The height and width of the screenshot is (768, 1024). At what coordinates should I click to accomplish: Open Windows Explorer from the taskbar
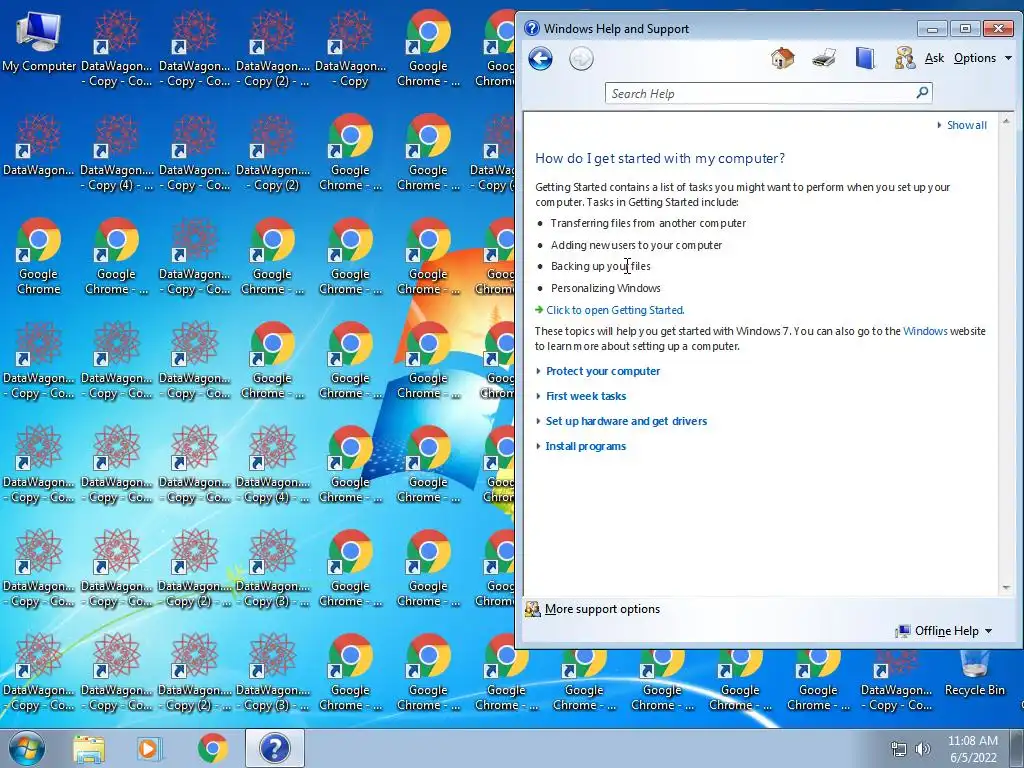point(89,748)
